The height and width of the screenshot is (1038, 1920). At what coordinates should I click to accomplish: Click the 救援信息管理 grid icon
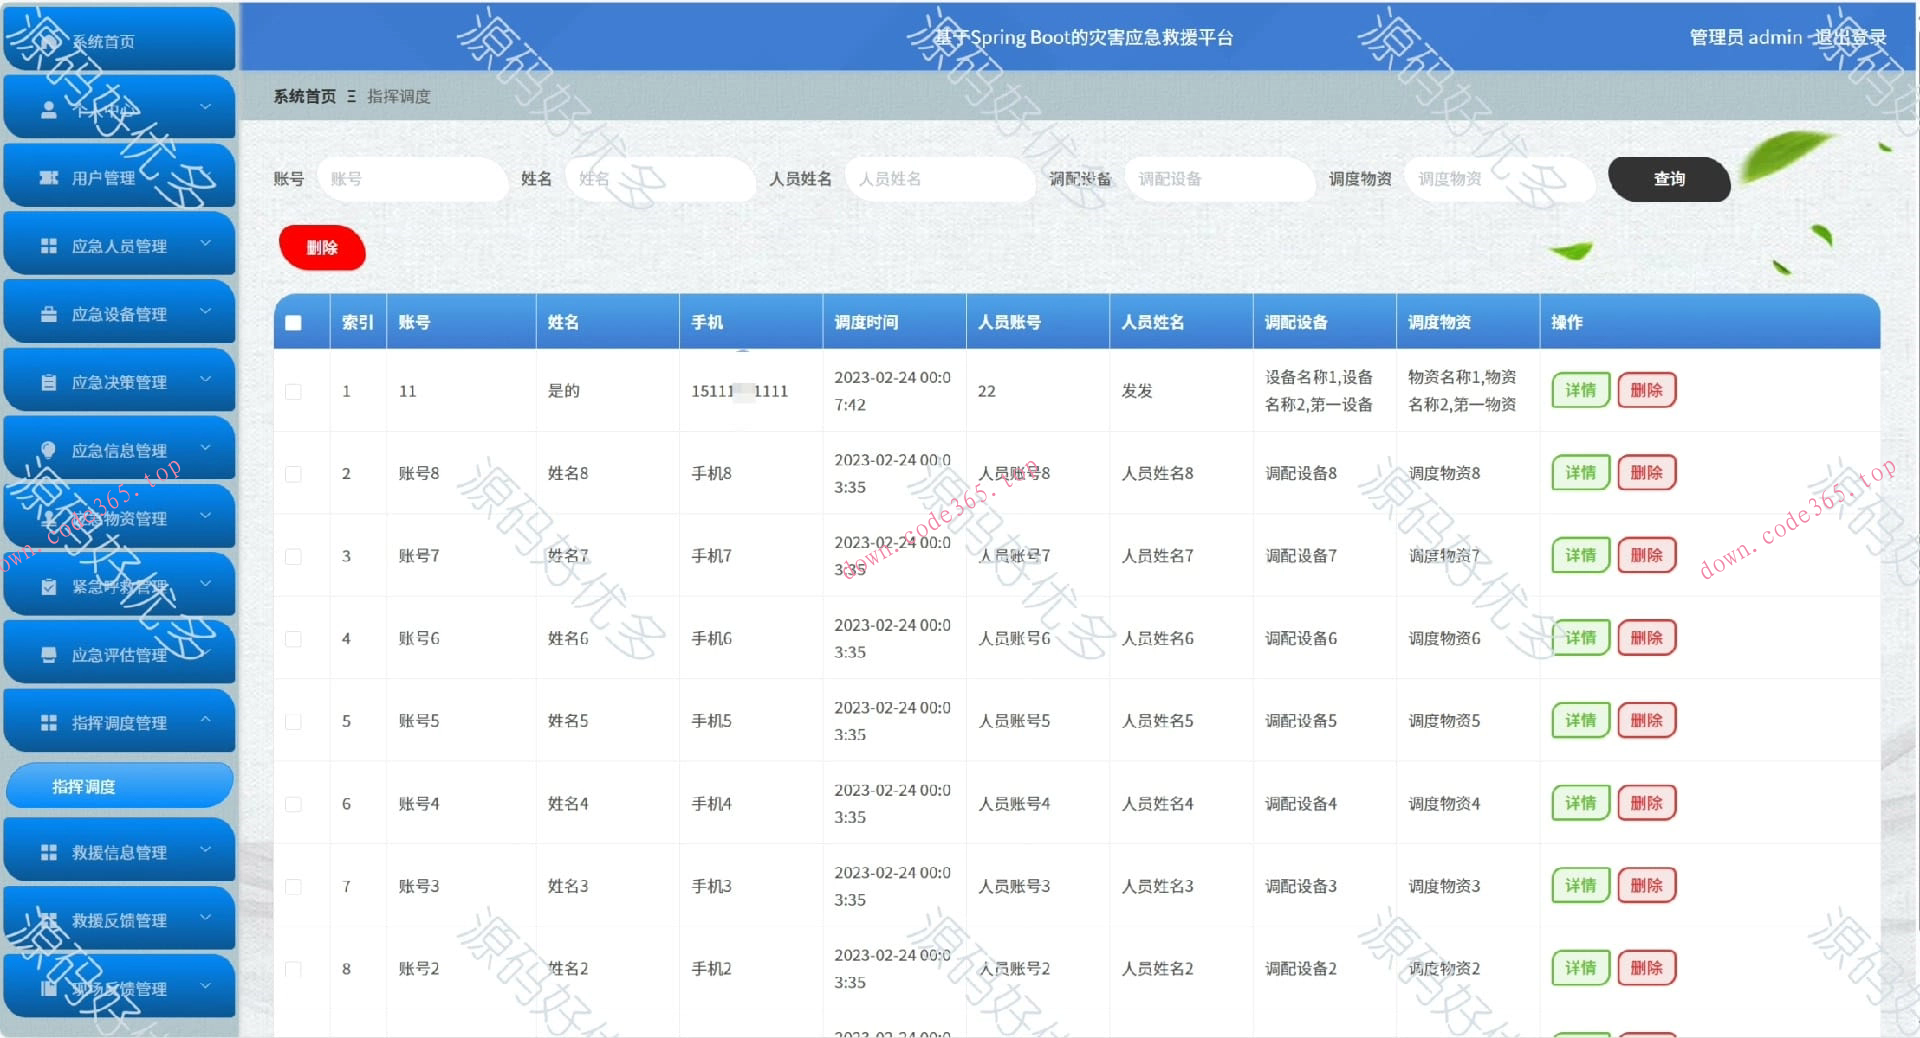coord(48,851)
